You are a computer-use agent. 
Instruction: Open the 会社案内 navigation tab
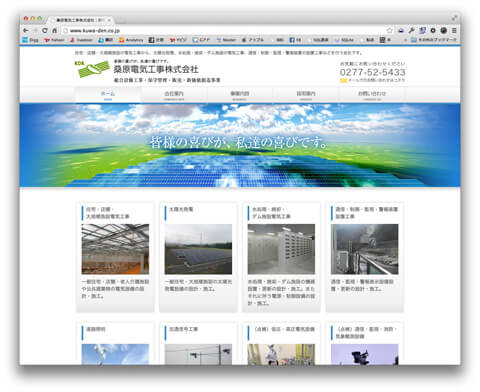pyautogui.click(x=174, y=94)
